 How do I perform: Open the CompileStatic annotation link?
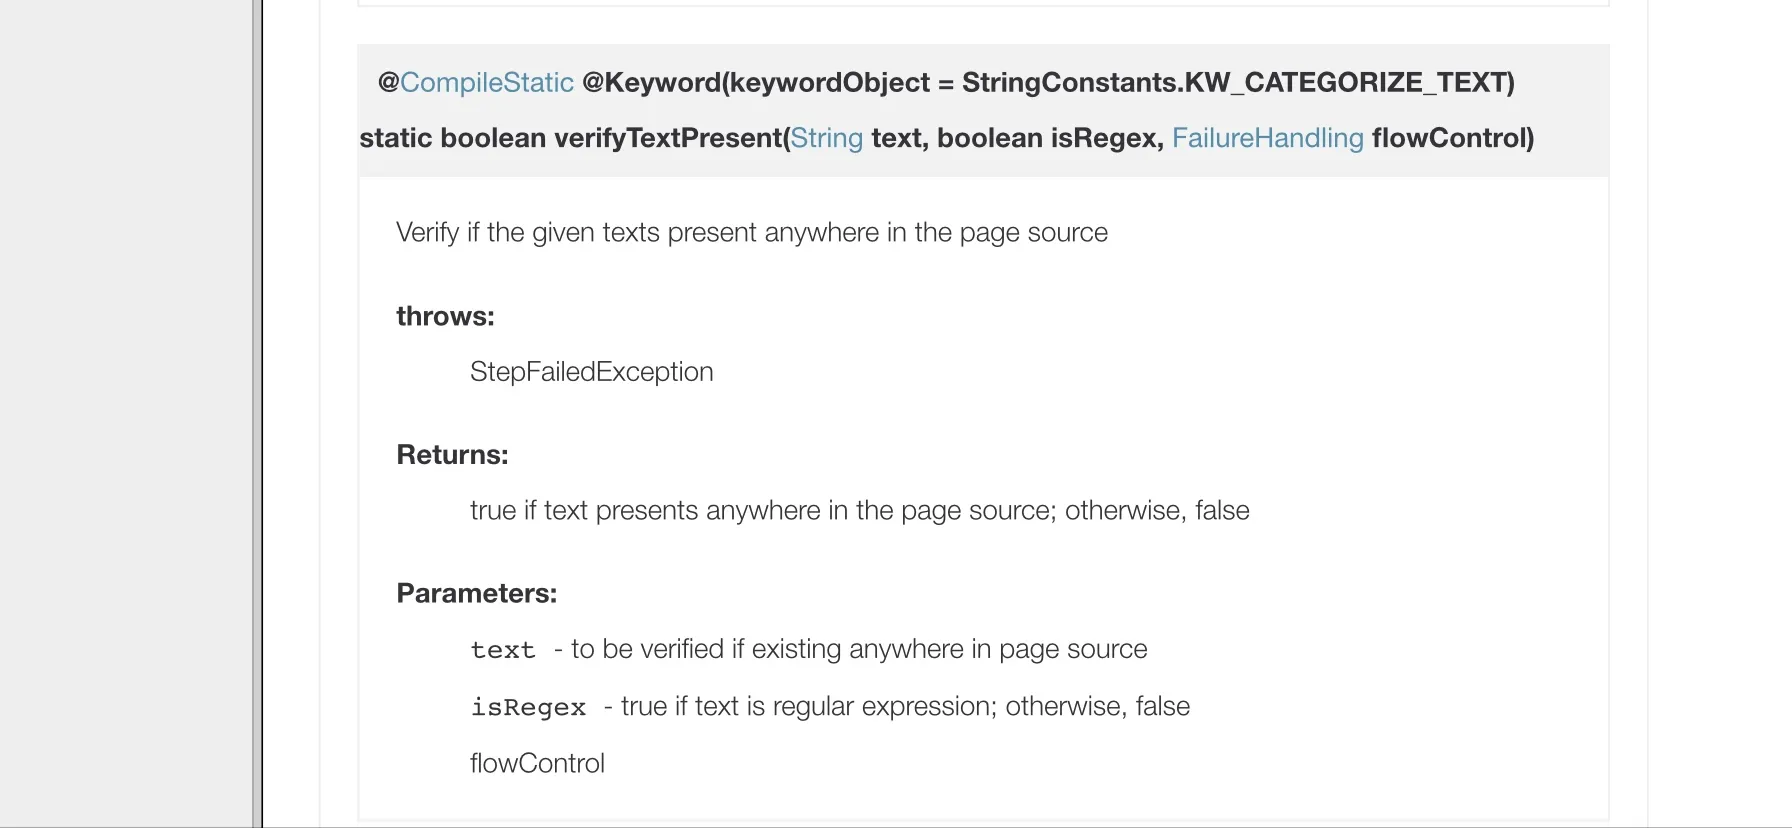pyautogui.click(x=487, y=82)
